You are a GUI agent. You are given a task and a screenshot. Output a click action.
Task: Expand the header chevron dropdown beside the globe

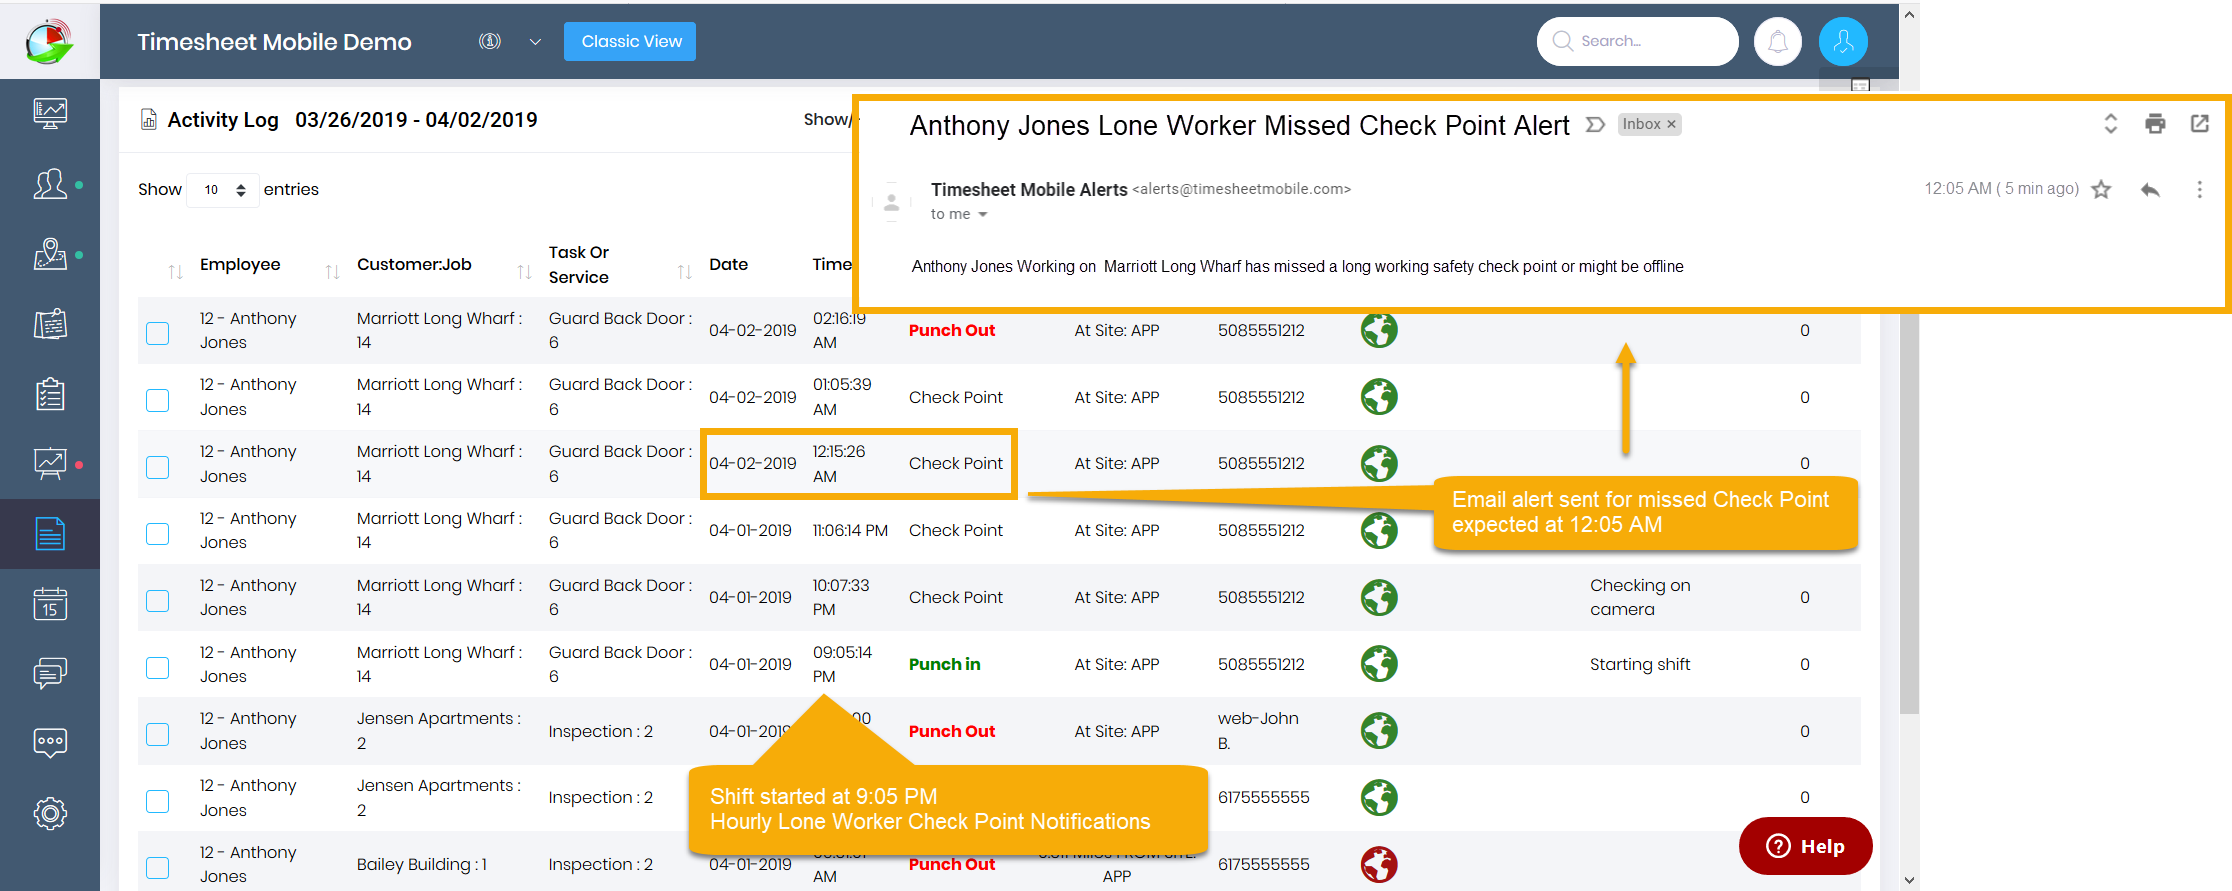tap(535, 42)
